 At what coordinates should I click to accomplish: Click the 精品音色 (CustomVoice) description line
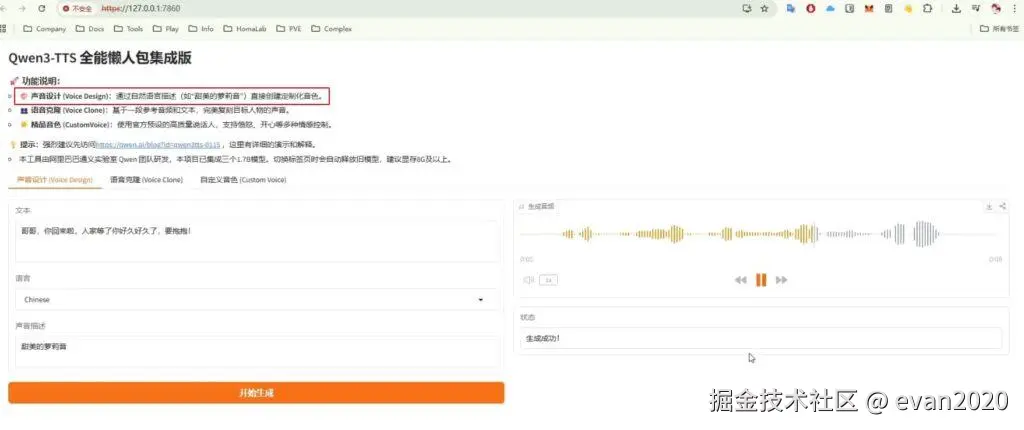click(176, 124)
